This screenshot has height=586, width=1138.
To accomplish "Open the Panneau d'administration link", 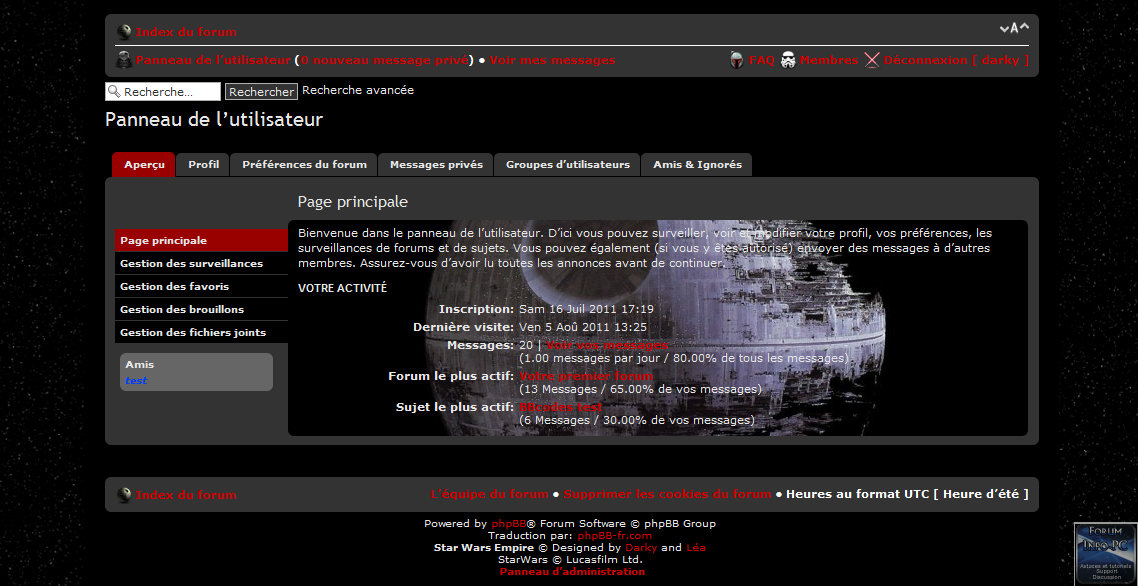I will pos(572,571).
